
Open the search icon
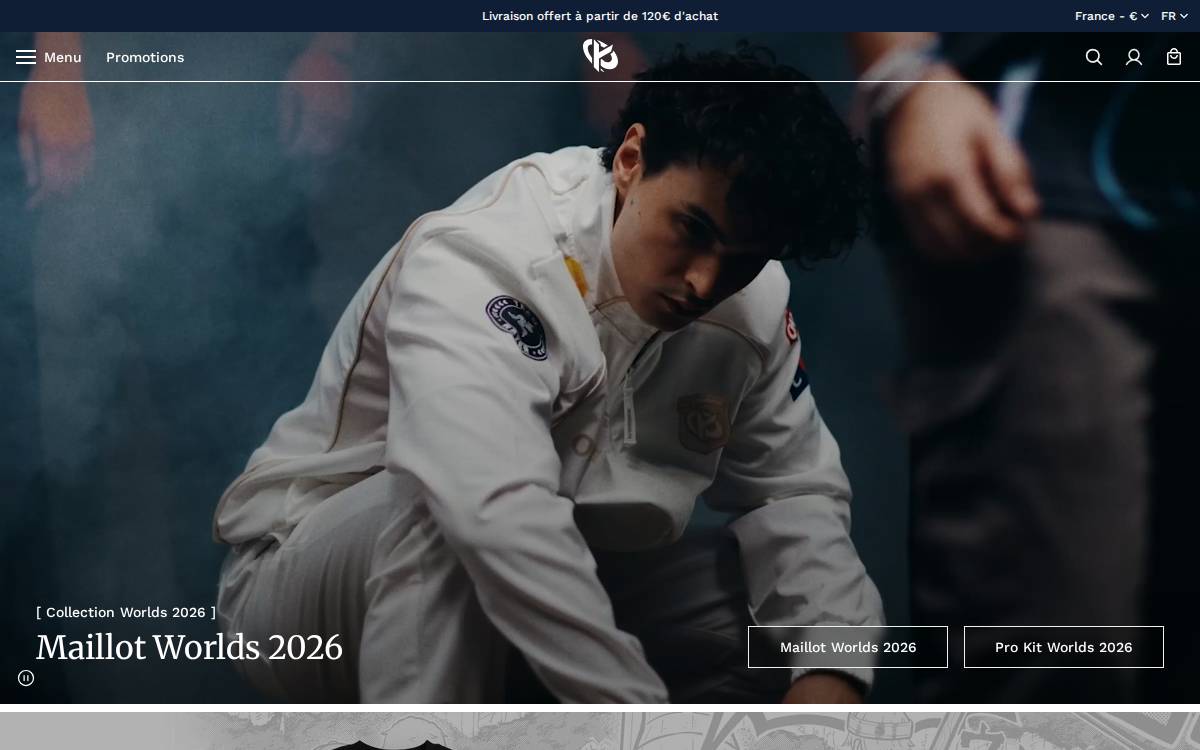pos(1094,57)
